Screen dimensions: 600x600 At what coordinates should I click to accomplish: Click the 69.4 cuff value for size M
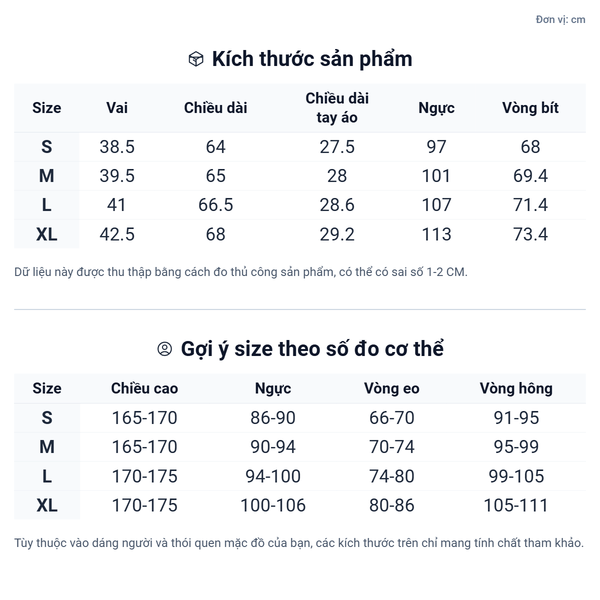coord(530,176)
